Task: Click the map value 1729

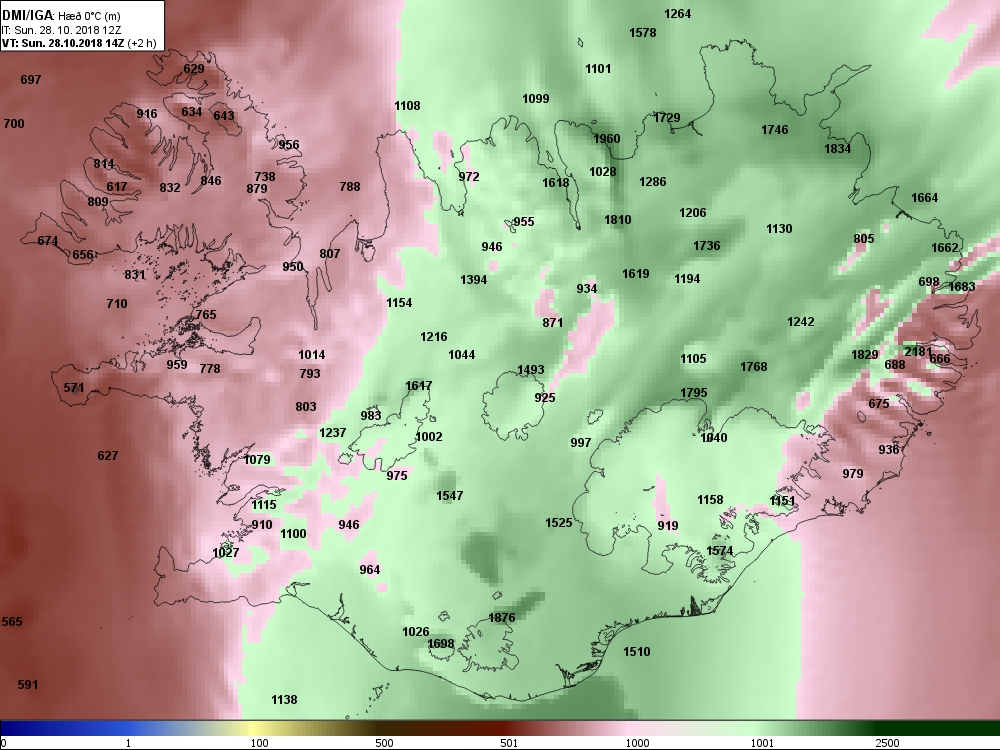Action: [x=666, y=118]
